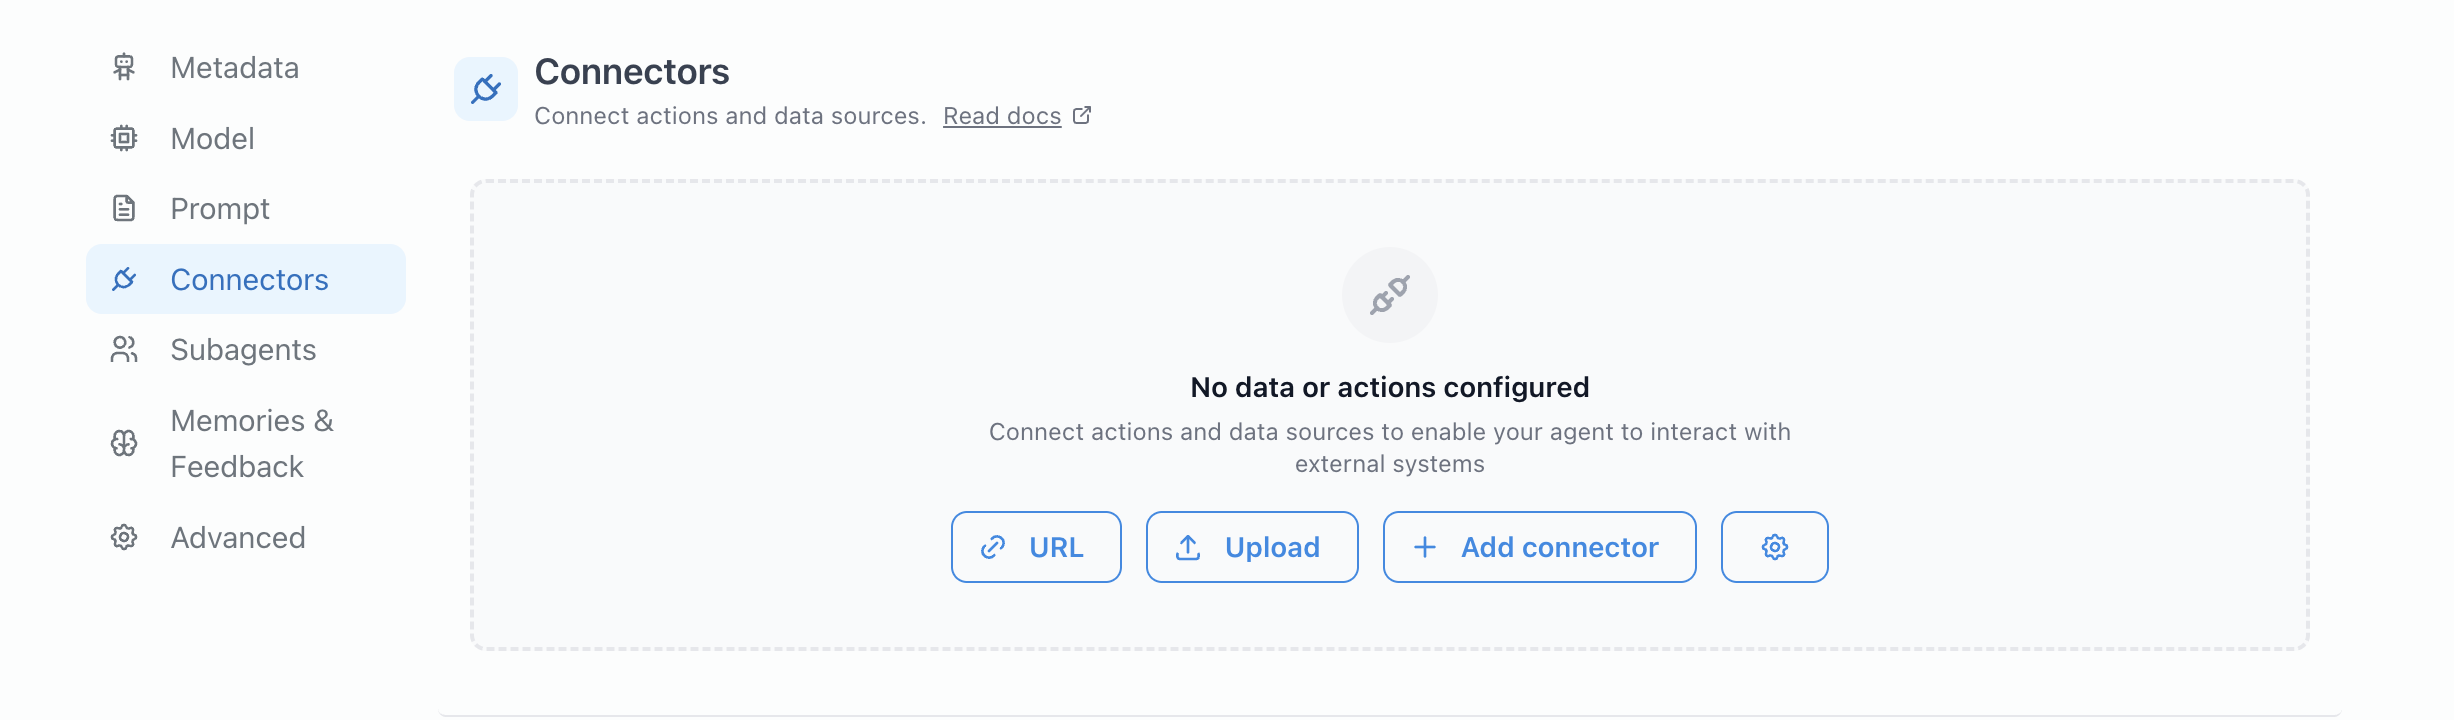Click the Model chip icon
The image size is (2454, 720).
[x=124, y=139]
